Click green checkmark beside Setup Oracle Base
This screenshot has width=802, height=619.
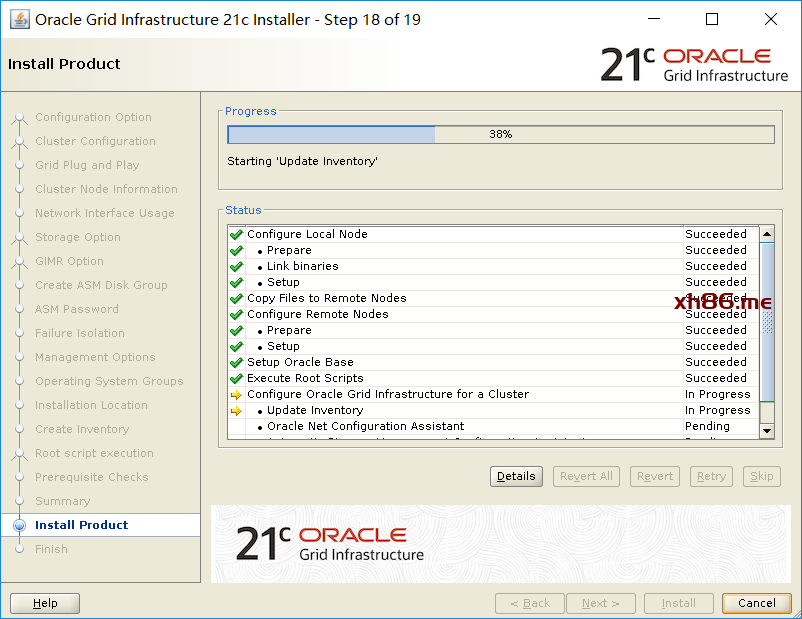[x=236, y=362]
